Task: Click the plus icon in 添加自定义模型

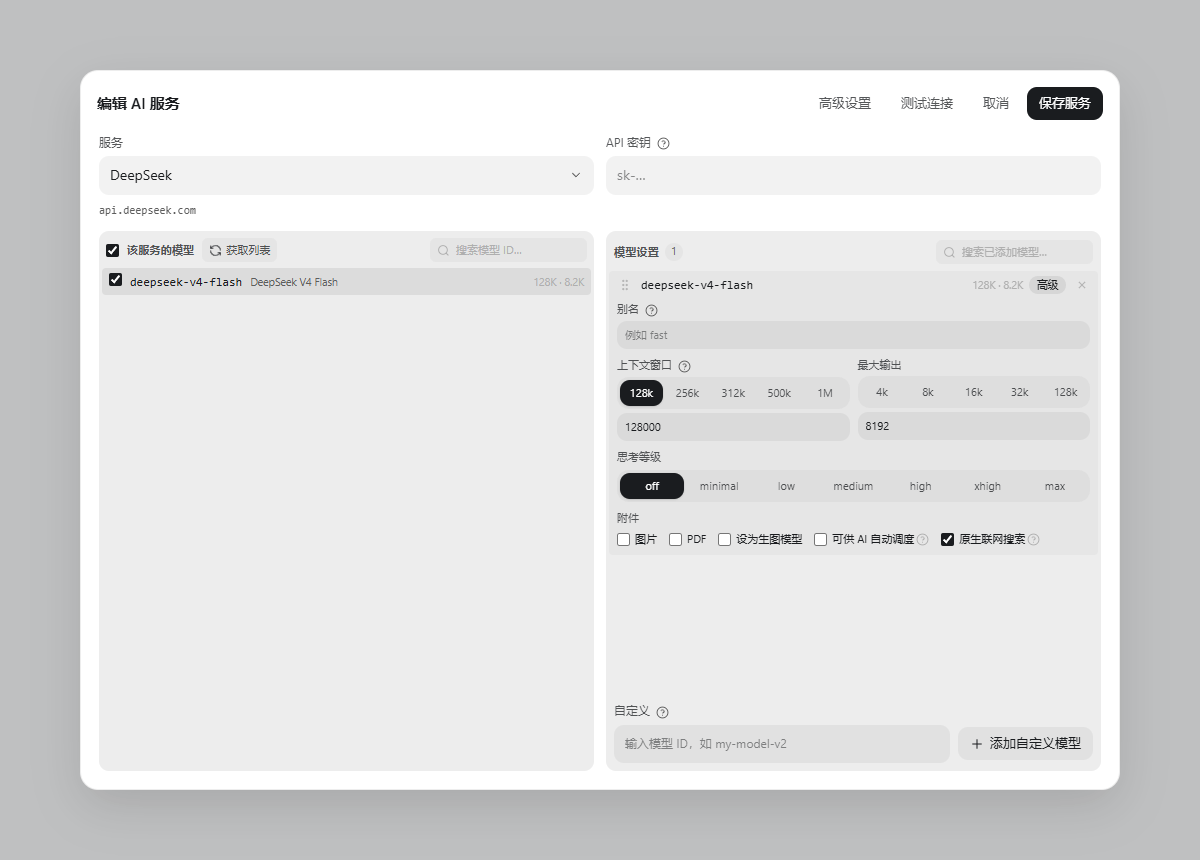Action: tap(977, 744)
